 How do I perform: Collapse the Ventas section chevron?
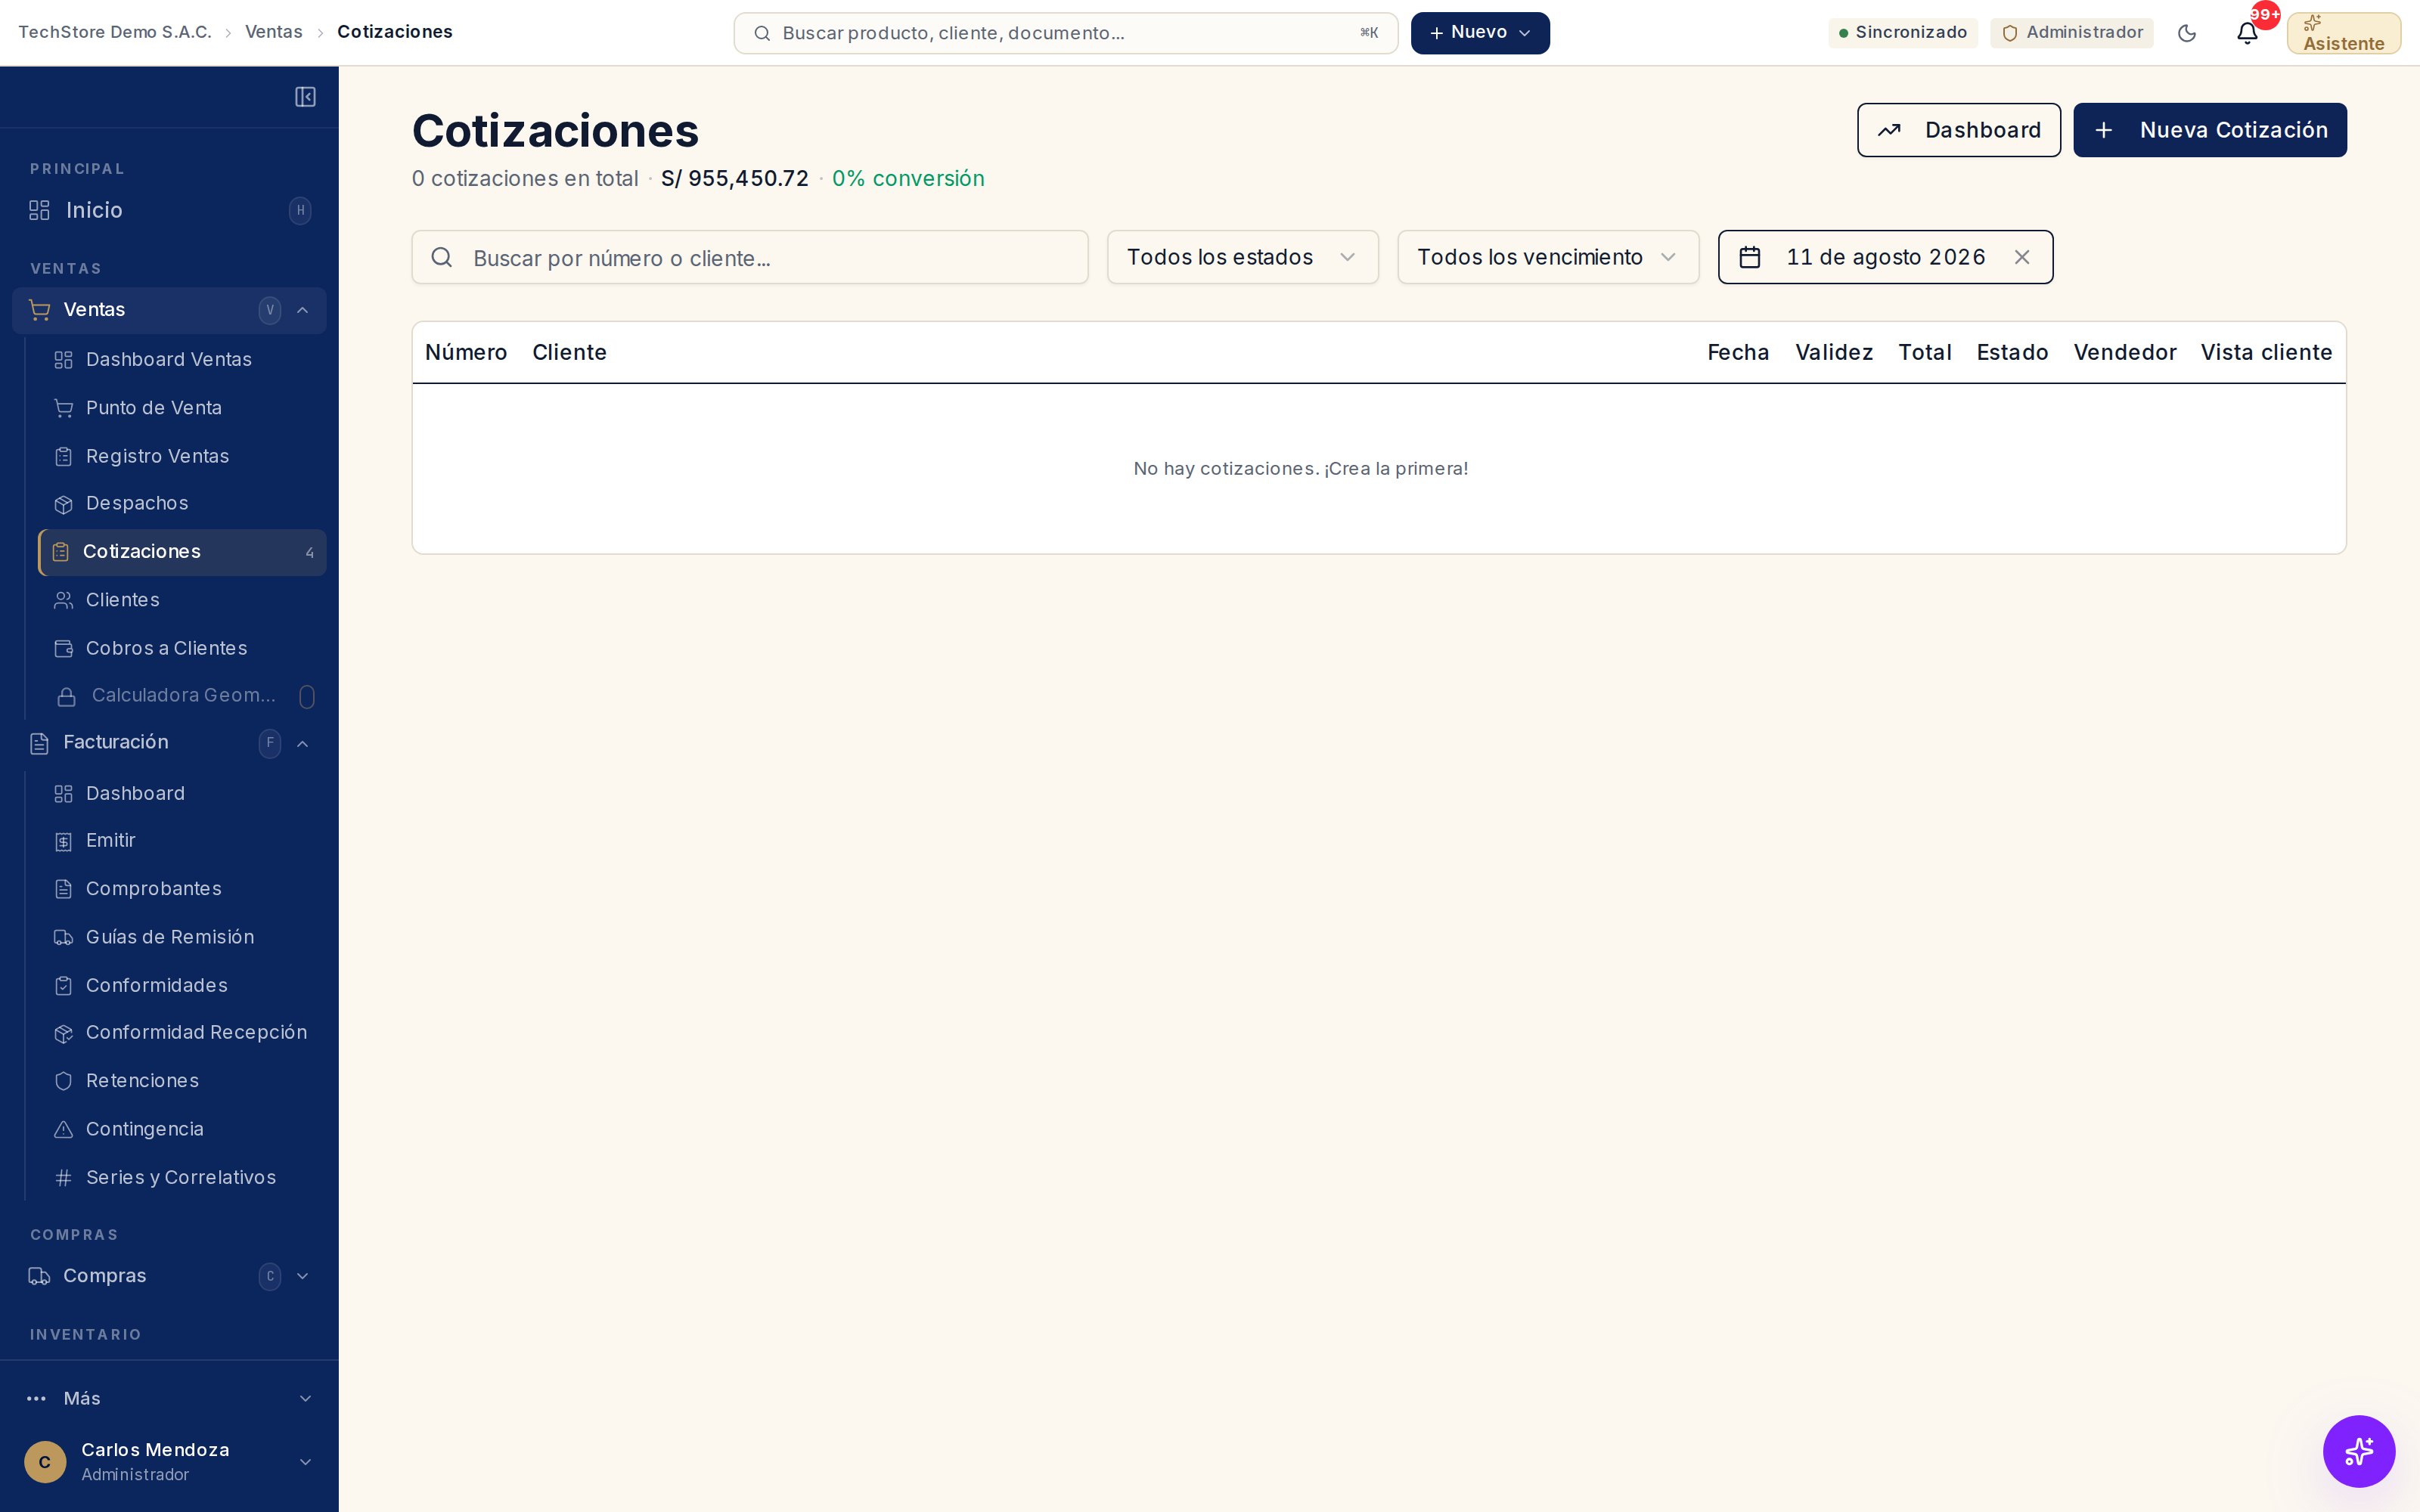point(303,310)
